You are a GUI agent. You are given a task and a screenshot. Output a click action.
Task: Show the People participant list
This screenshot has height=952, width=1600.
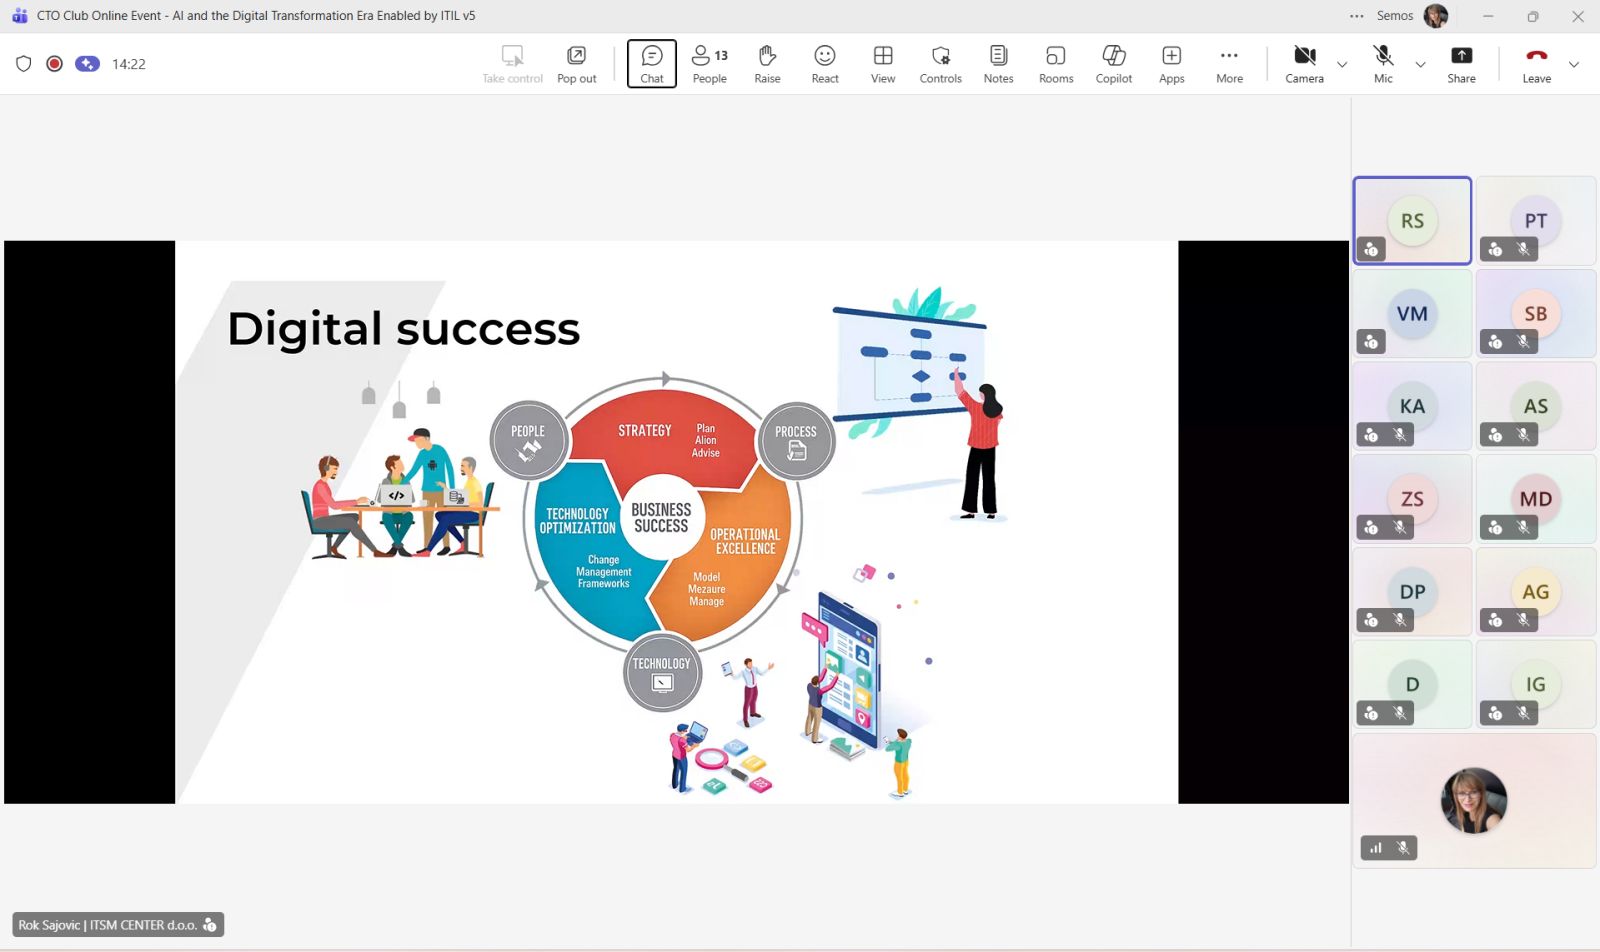pyautogui.click(x=709, y=63)
